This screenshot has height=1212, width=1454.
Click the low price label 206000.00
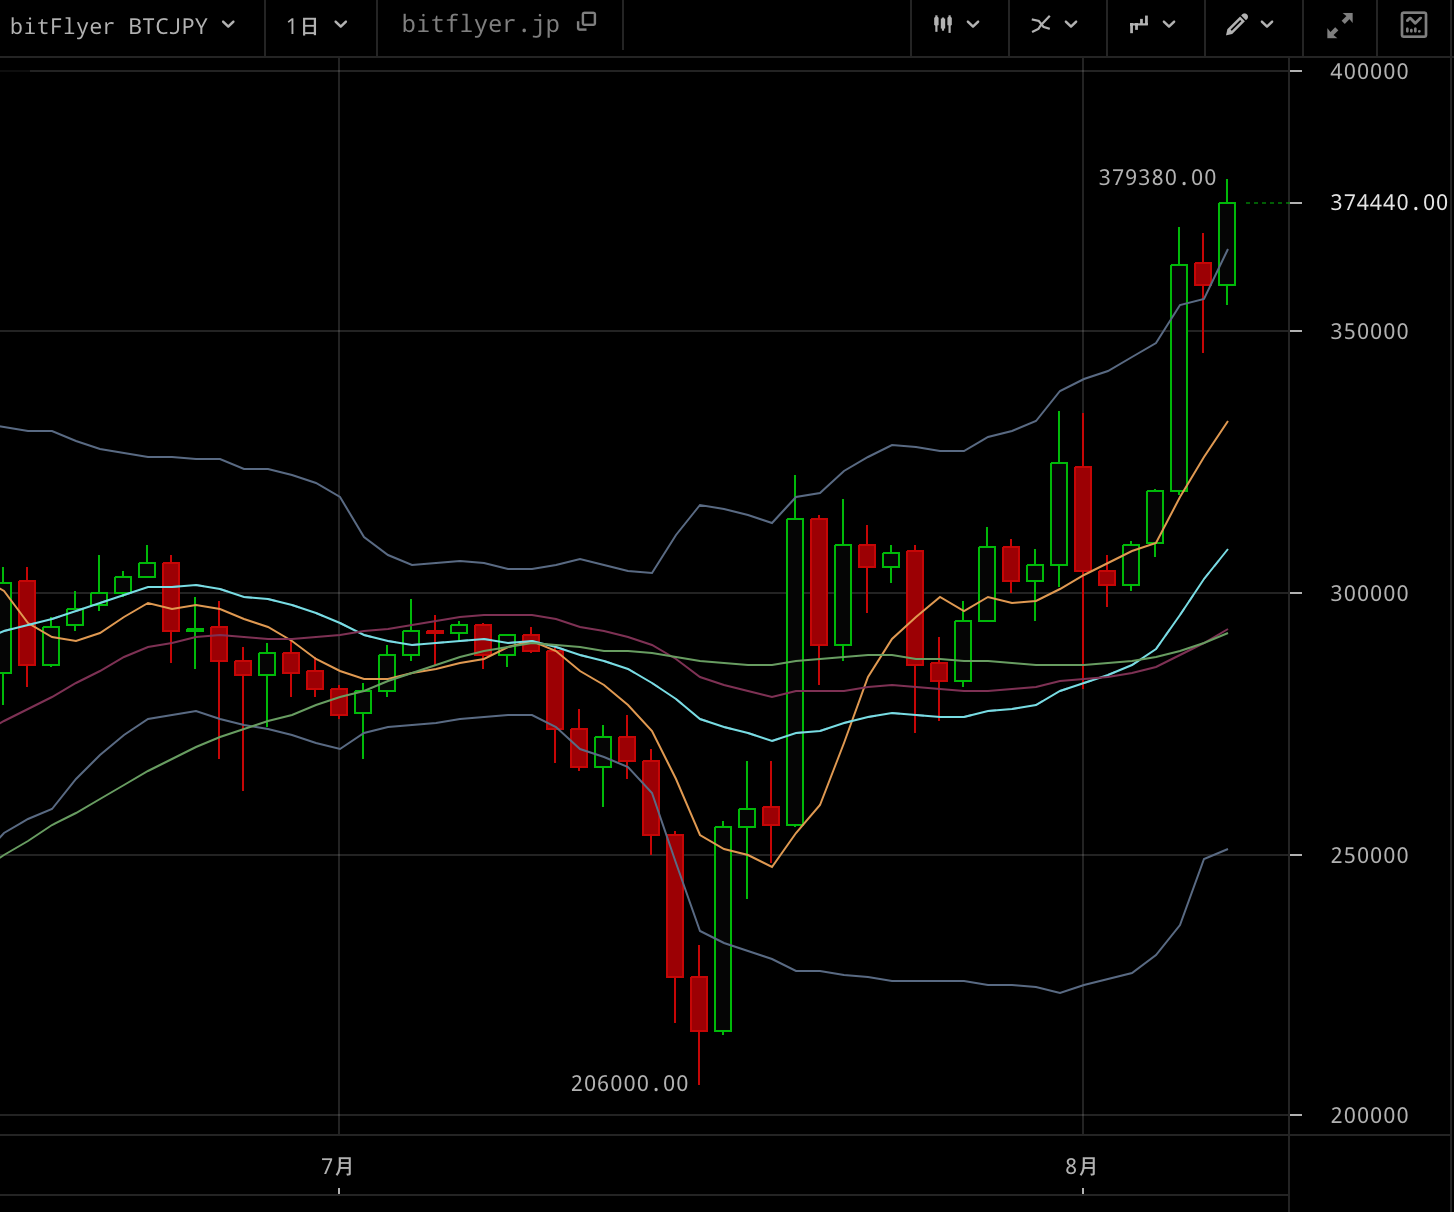coord(629,1084)
